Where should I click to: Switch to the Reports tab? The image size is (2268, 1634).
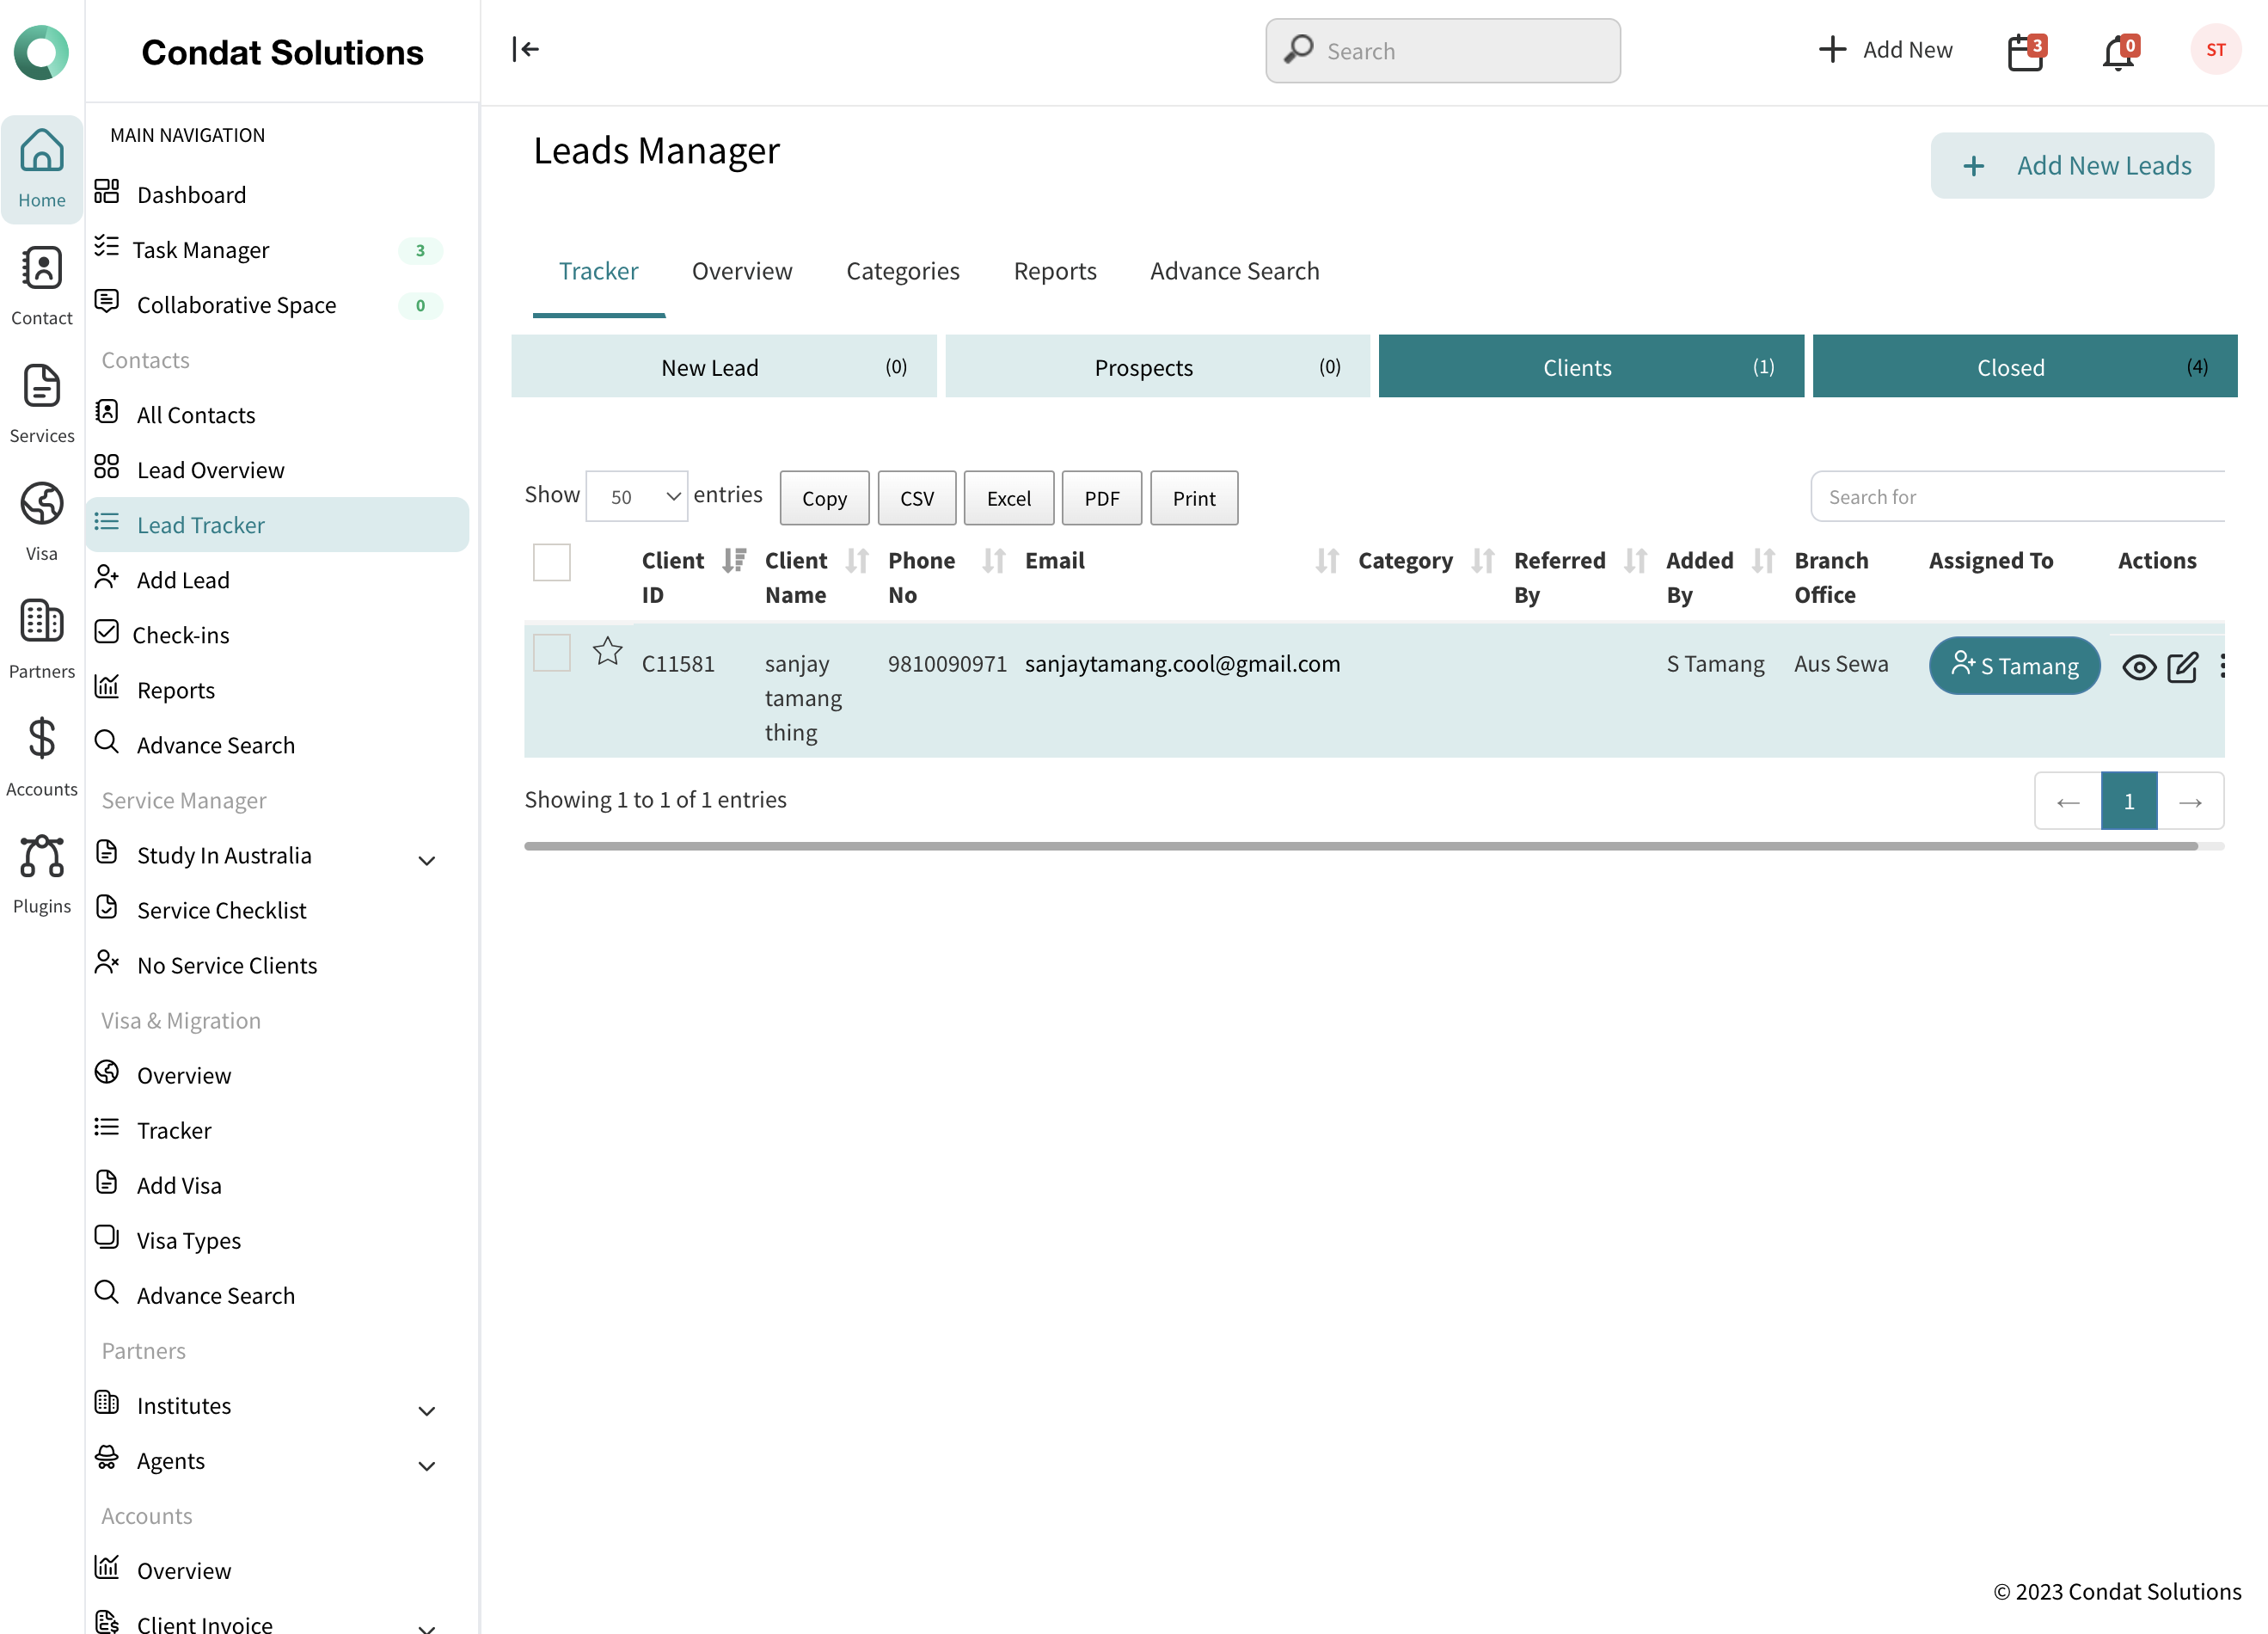(x=1055, y=271)
